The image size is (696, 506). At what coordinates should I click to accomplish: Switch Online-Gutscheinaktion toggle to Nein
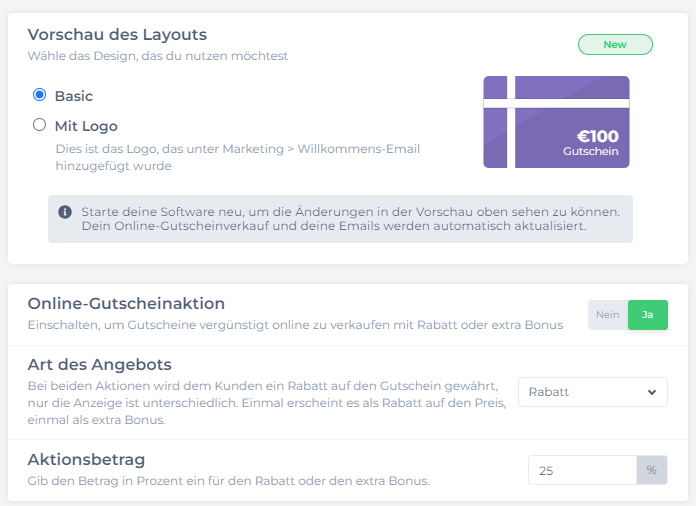click(608, 315)
